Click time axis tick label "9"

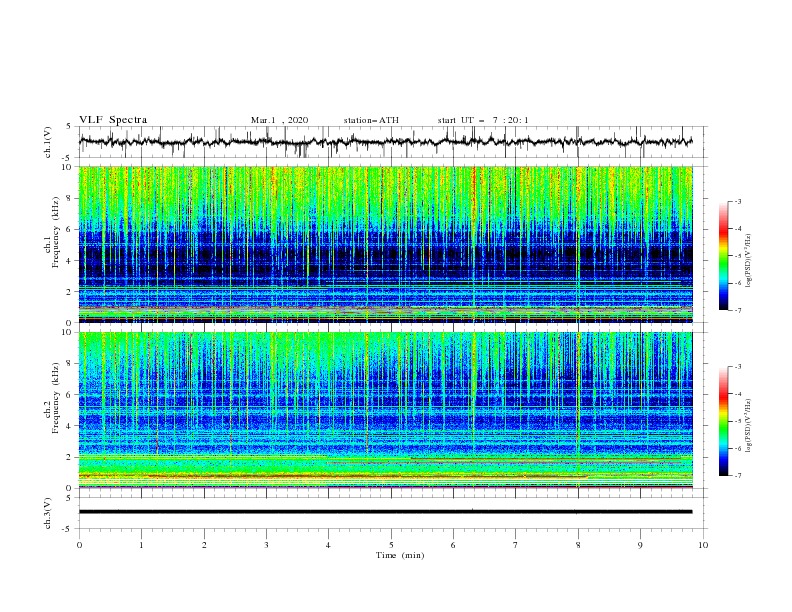(640, 545)
